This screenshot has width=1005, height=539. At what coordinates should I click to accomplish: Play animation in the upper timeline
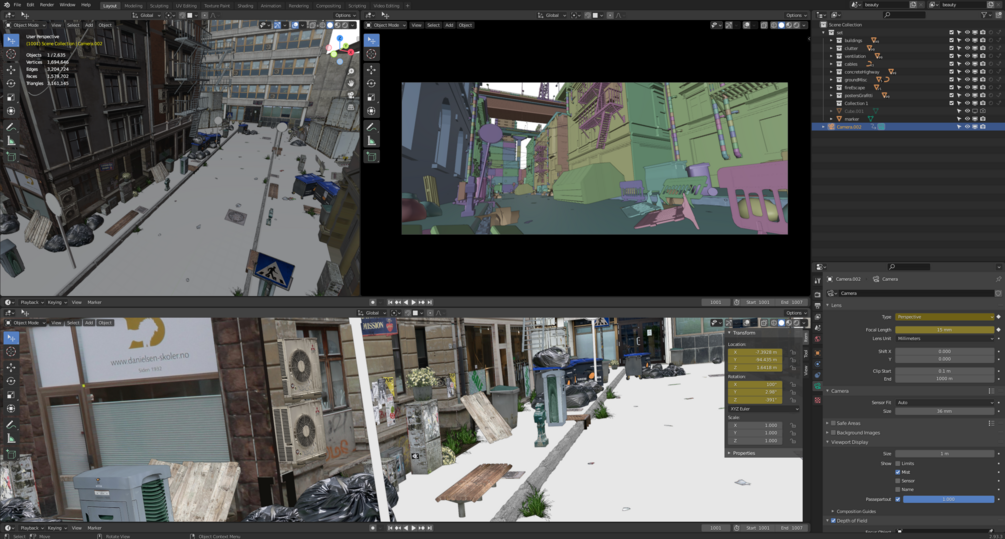[x=413, y=302]
